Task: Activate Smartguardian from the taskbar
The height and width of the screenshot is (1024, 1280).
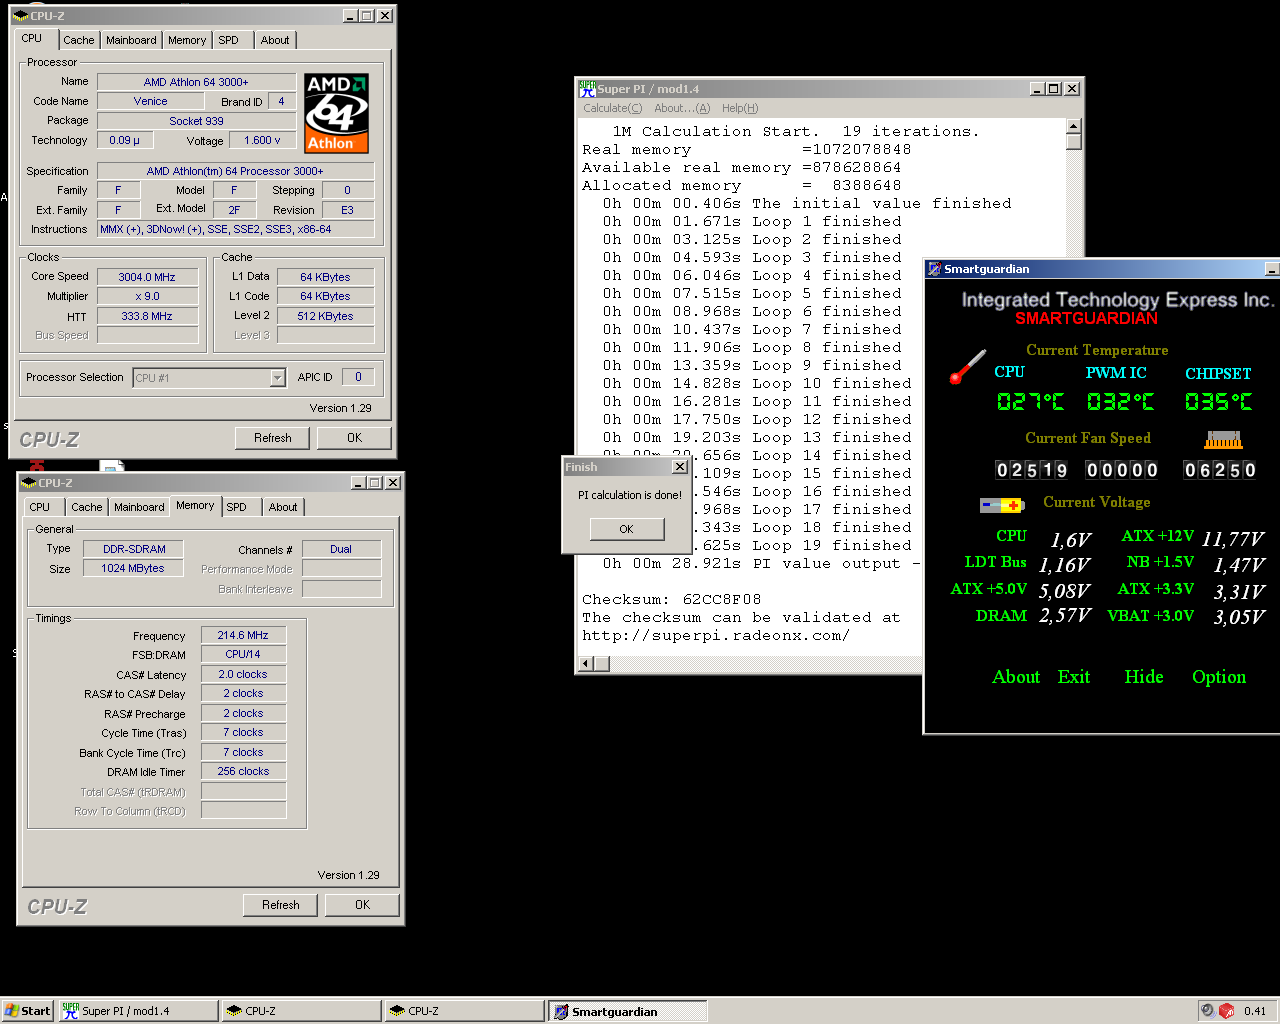Action: click(627, 1011)
